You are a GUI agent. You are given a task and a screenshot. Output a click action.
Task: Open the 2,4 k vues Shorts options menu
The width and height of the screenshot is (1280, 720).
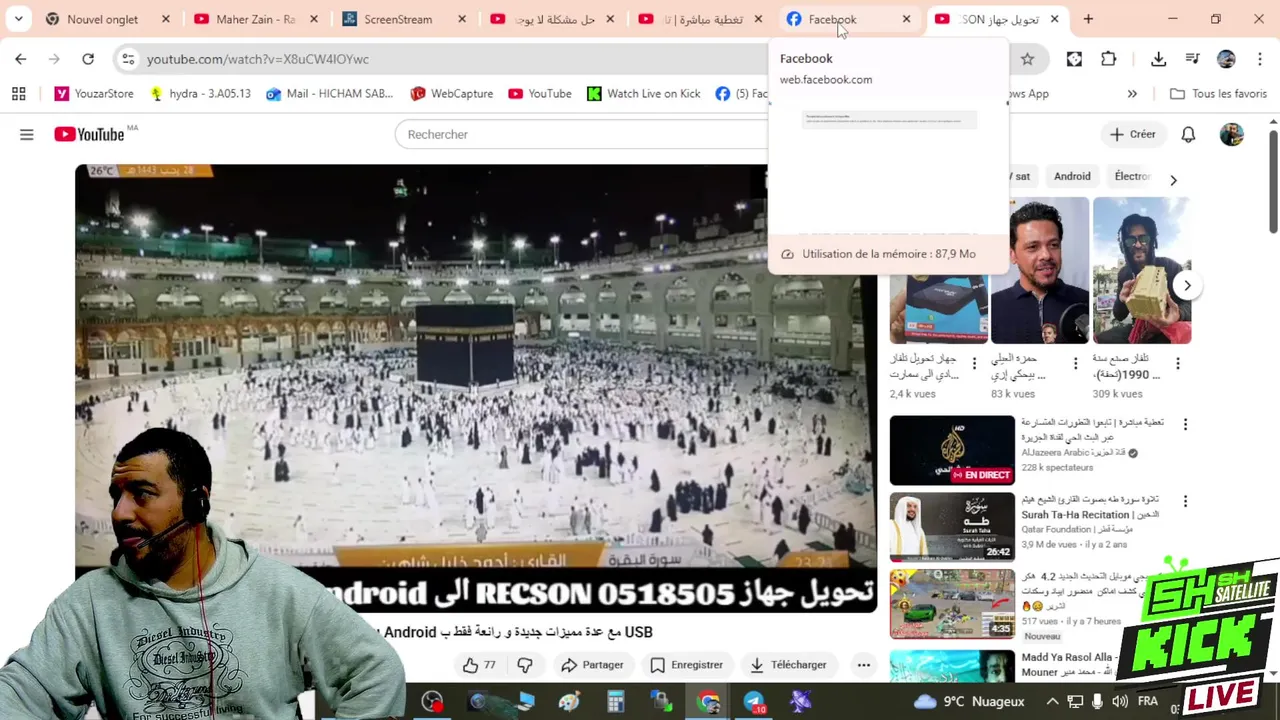(974, 363)
